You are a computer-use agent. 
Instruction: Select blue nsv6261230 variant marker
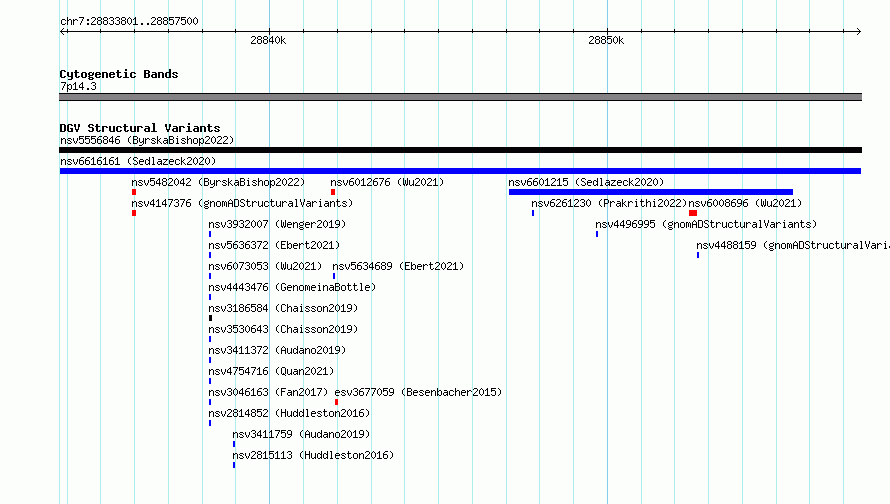(x=533, y=213)
